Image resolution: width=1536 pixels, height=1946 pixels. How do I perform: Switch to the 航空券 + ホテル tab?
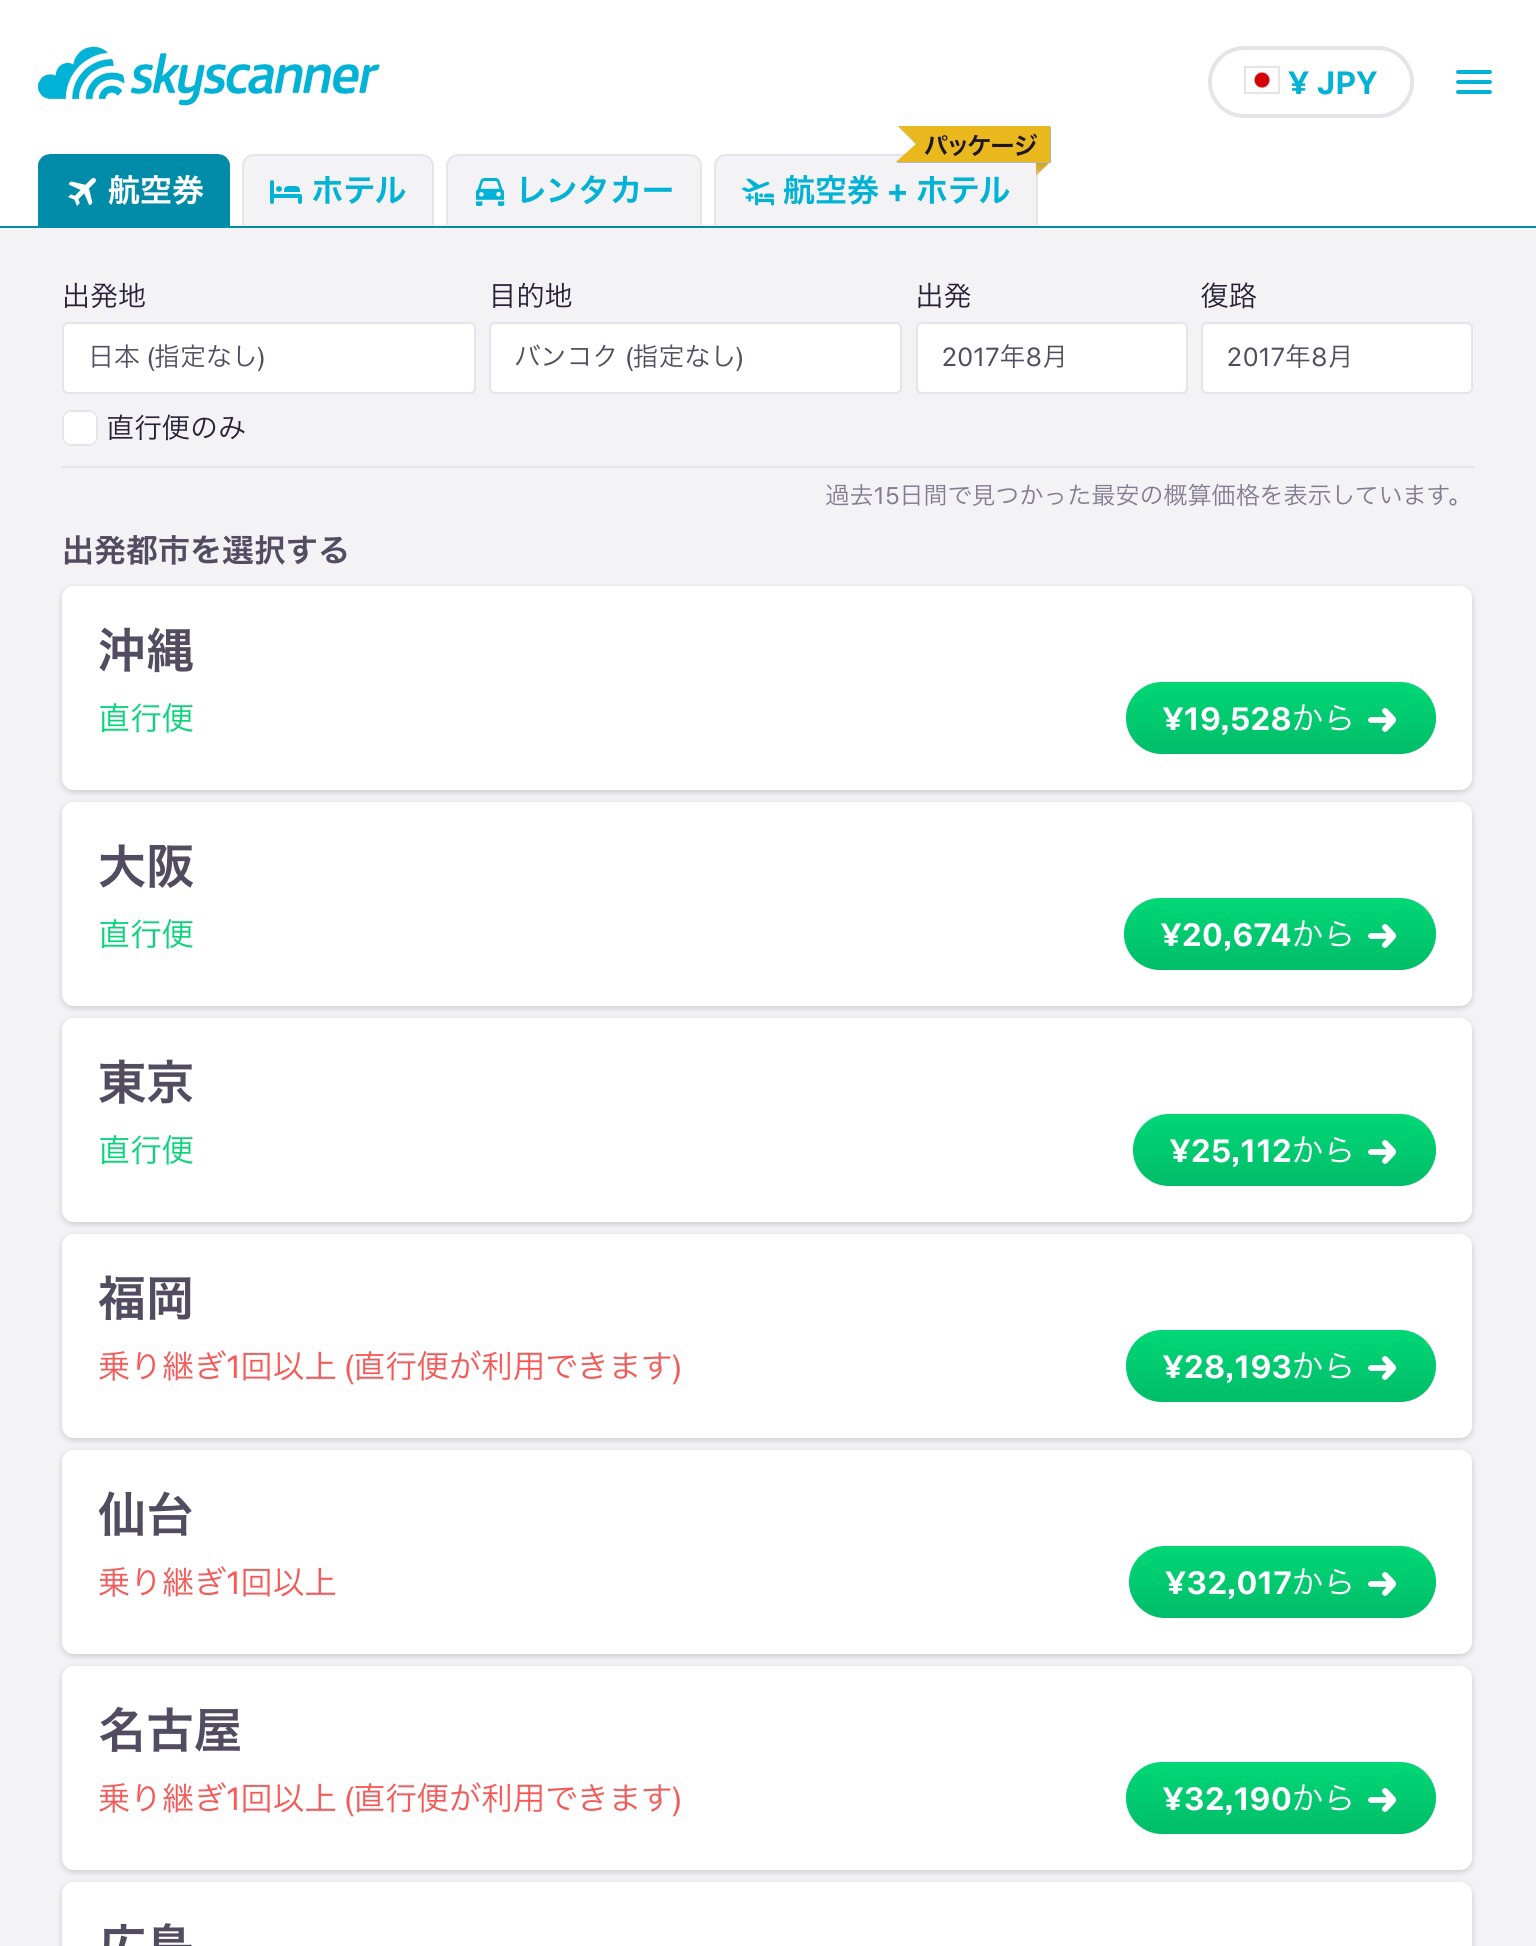[876, 190]
